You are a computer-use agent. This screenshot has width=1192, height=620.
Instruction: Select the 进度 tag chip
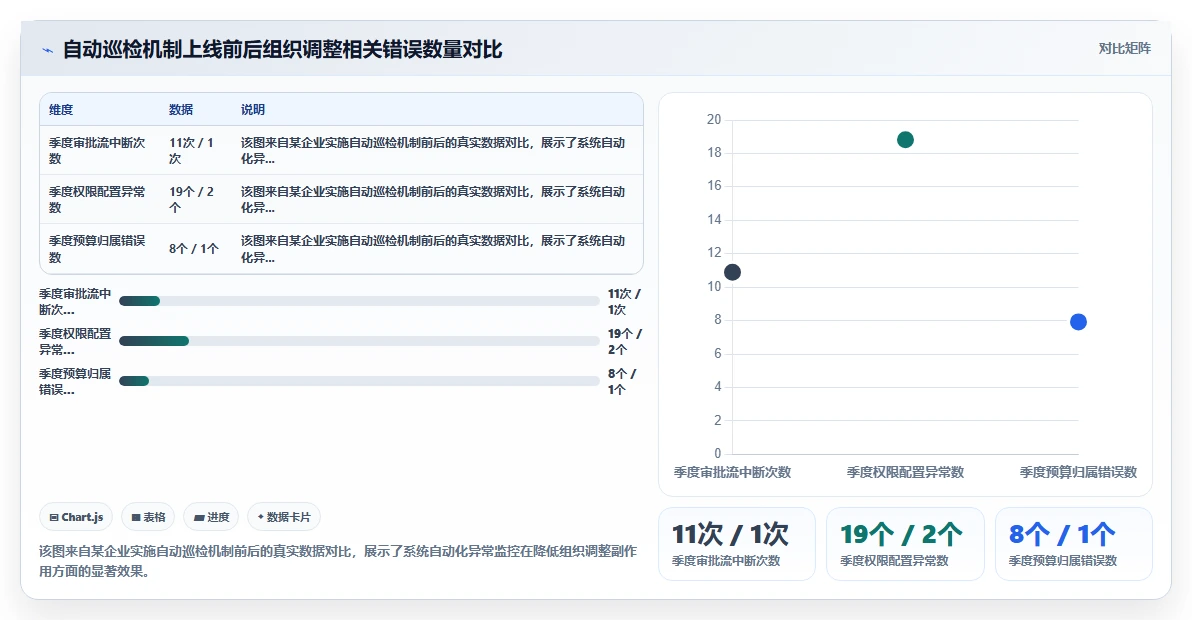(x=211, y=517)
